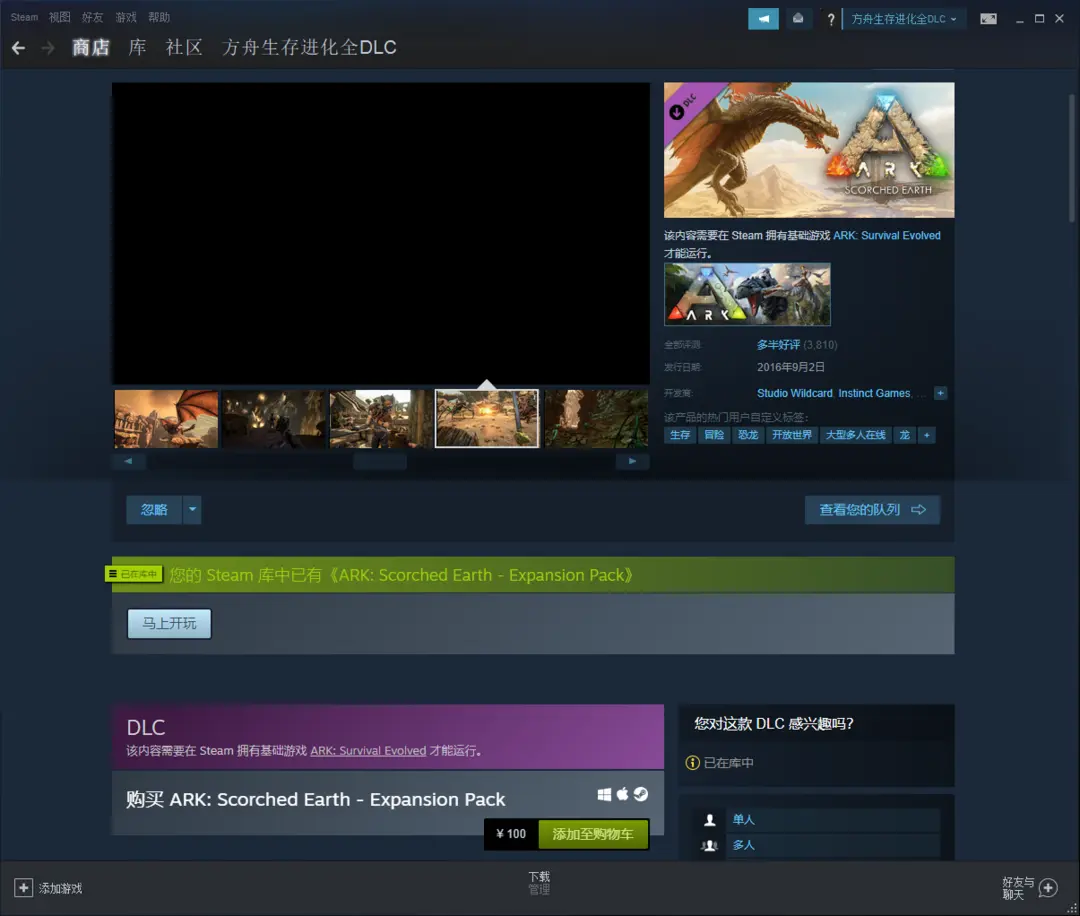Image resolution: width=1080 pixels, height=916 pixels.
Task: Expand the 忽略 dropdown arrow
Action: coord(192,510)
